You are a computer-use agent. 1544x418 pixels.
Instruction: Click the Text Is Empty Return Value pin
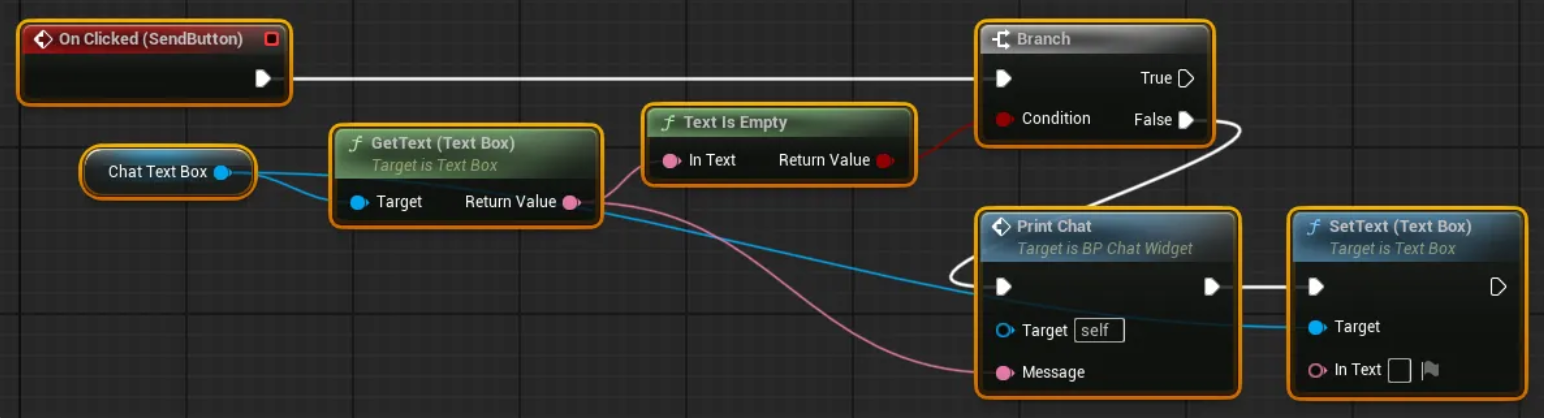click(884, 160)
